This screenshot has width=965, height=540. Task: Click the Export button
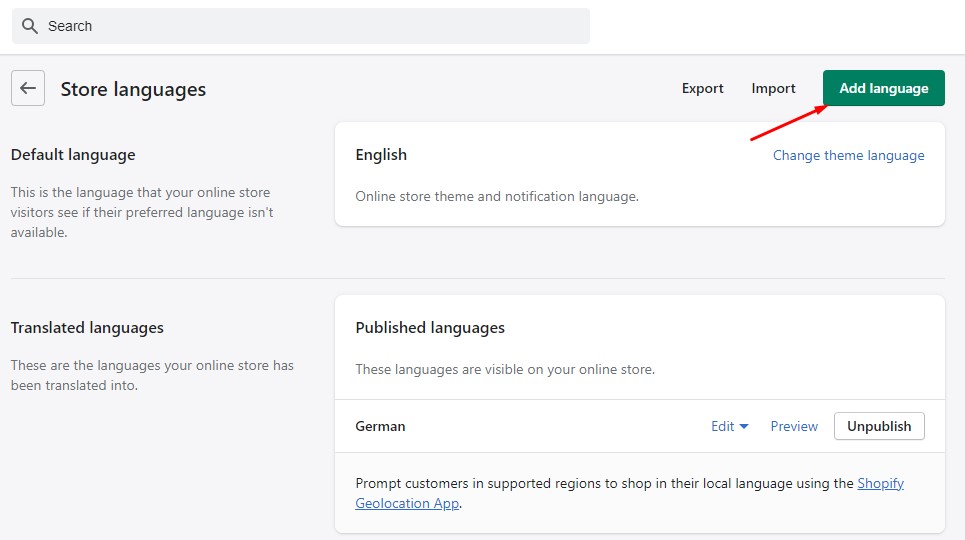point(702,88)
